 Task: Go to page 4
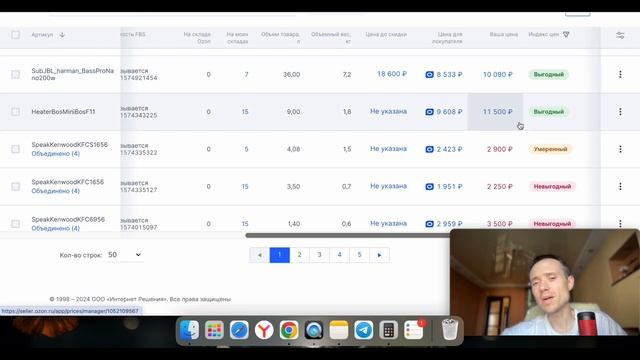[340, 255]
